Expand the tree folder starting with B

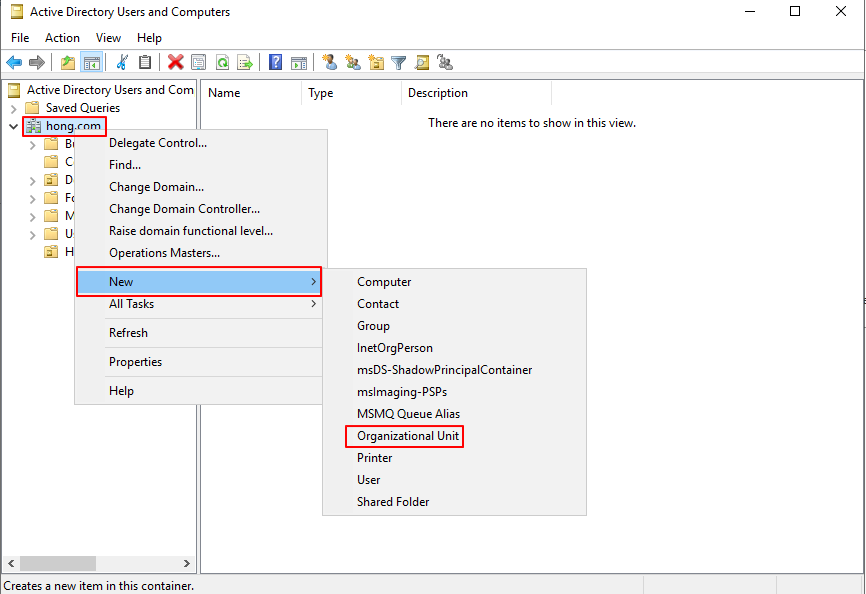pyautogui.click(x=33, y=145)
